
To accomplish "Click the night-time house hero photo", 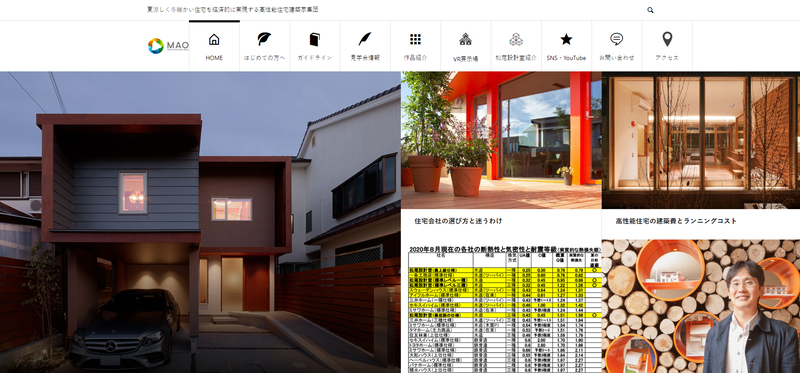I will coord(200,222).
